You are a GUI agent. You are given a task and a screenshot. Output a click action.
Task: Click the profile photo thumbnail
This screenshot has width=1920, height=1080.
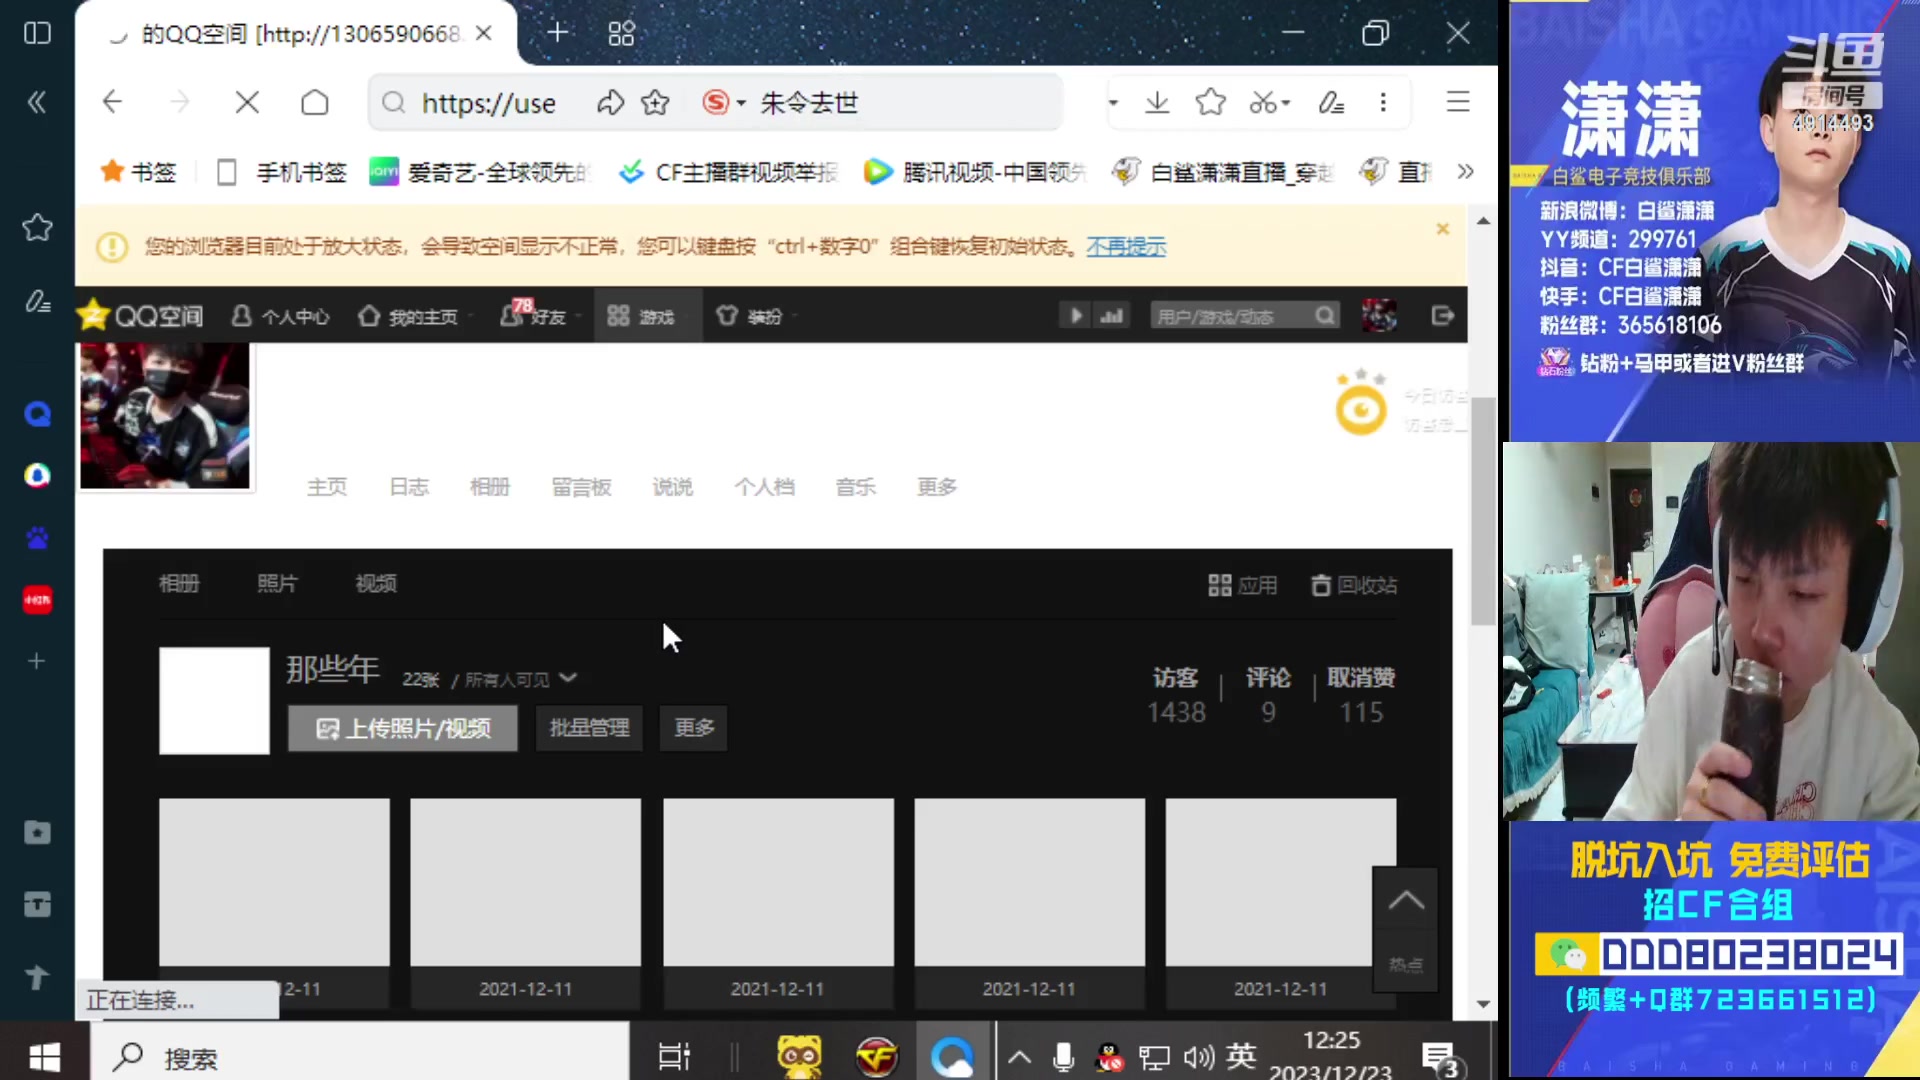165,416
